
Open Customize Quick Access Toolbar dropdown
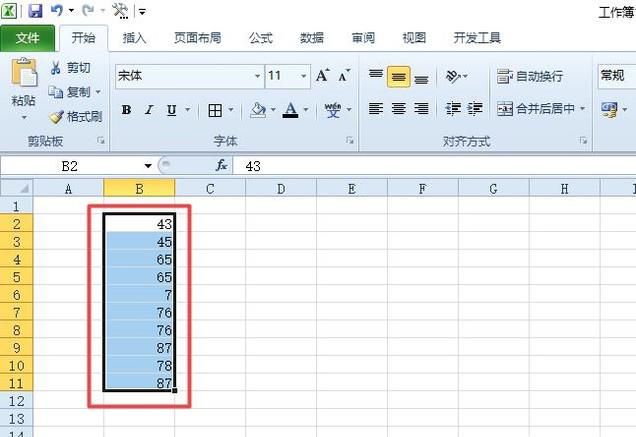click(x=142, y=12)
